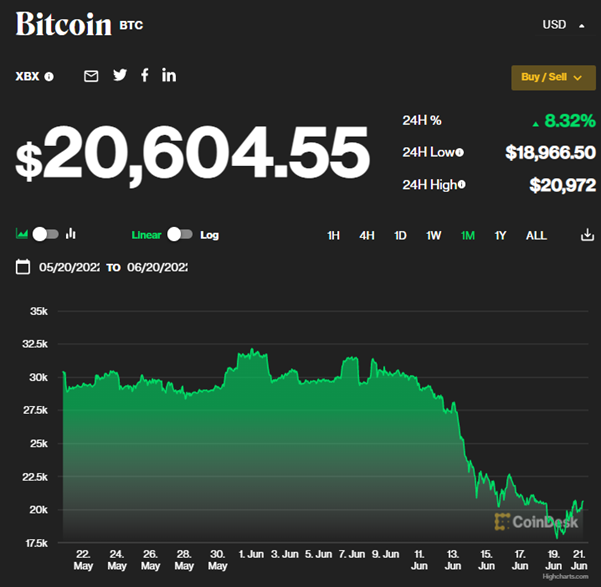The height and width of the screenshot is (587, 601).
Task: Share via Facebook icon
Action: [145, 75]
